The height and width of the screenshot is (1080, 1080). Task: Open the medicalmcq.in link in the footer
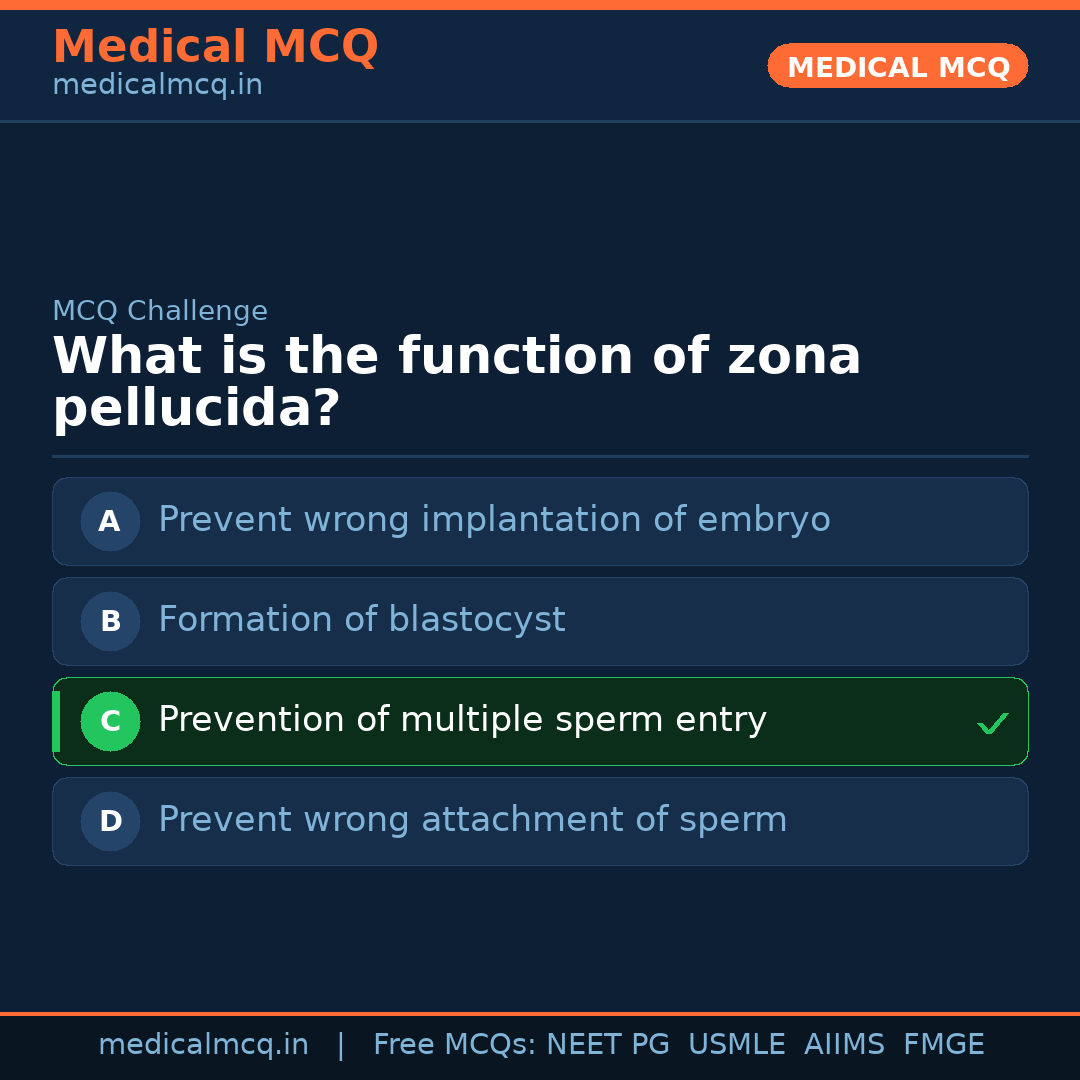(203, 1045)
